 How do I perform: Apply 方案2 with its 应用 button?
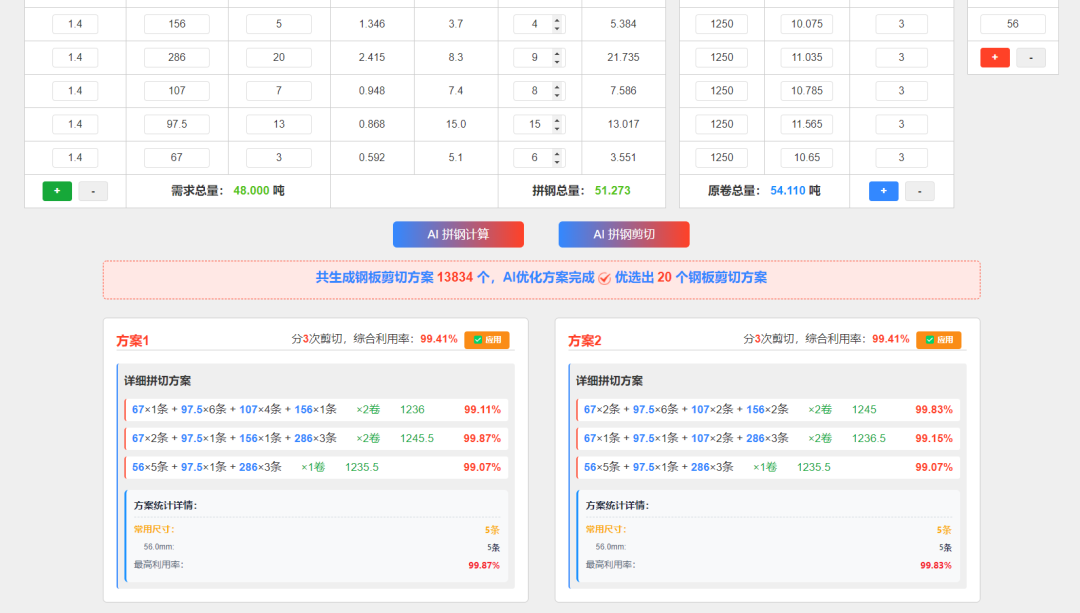click(x=939, y=340)
